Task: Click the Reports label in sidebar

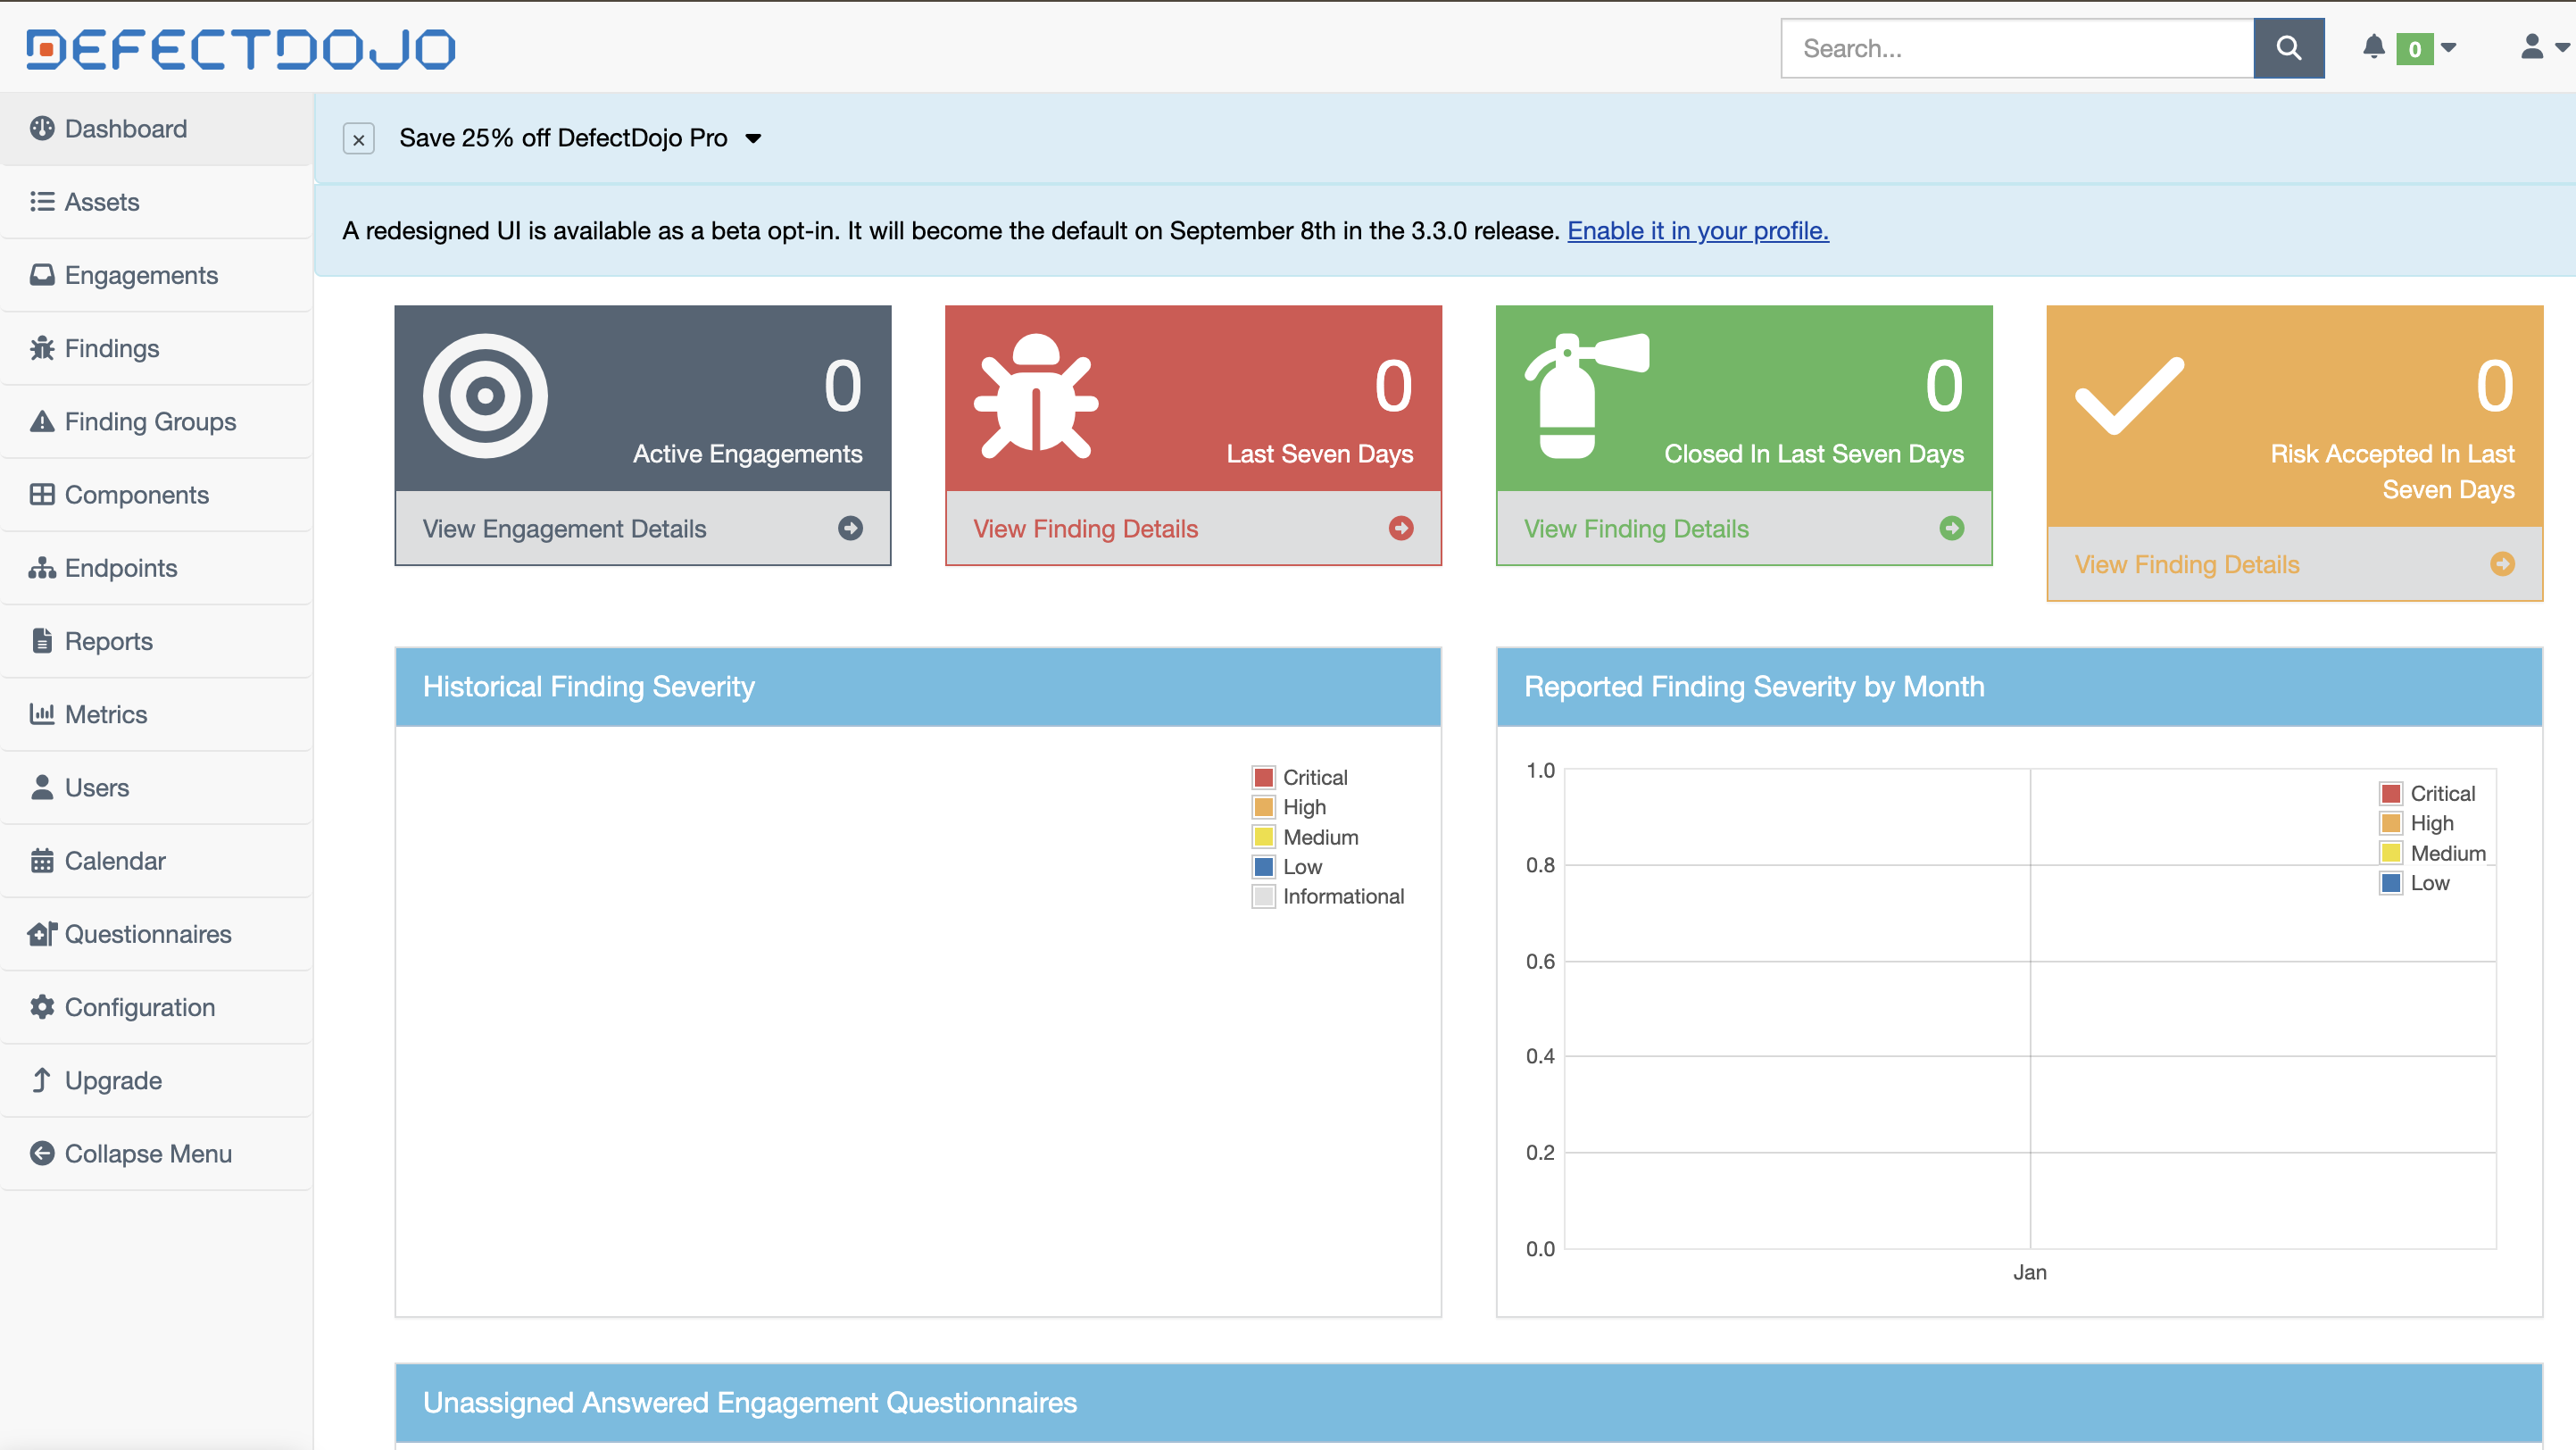Action: pos(109,641)
